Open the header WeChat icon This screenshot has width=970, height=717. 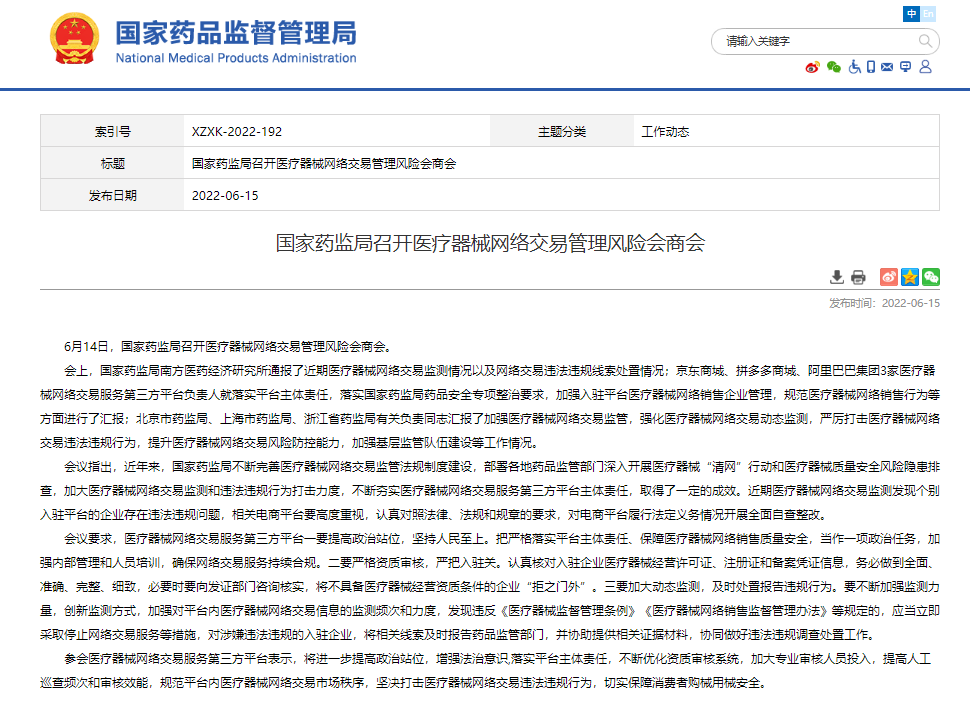click(x=834, y=67)
